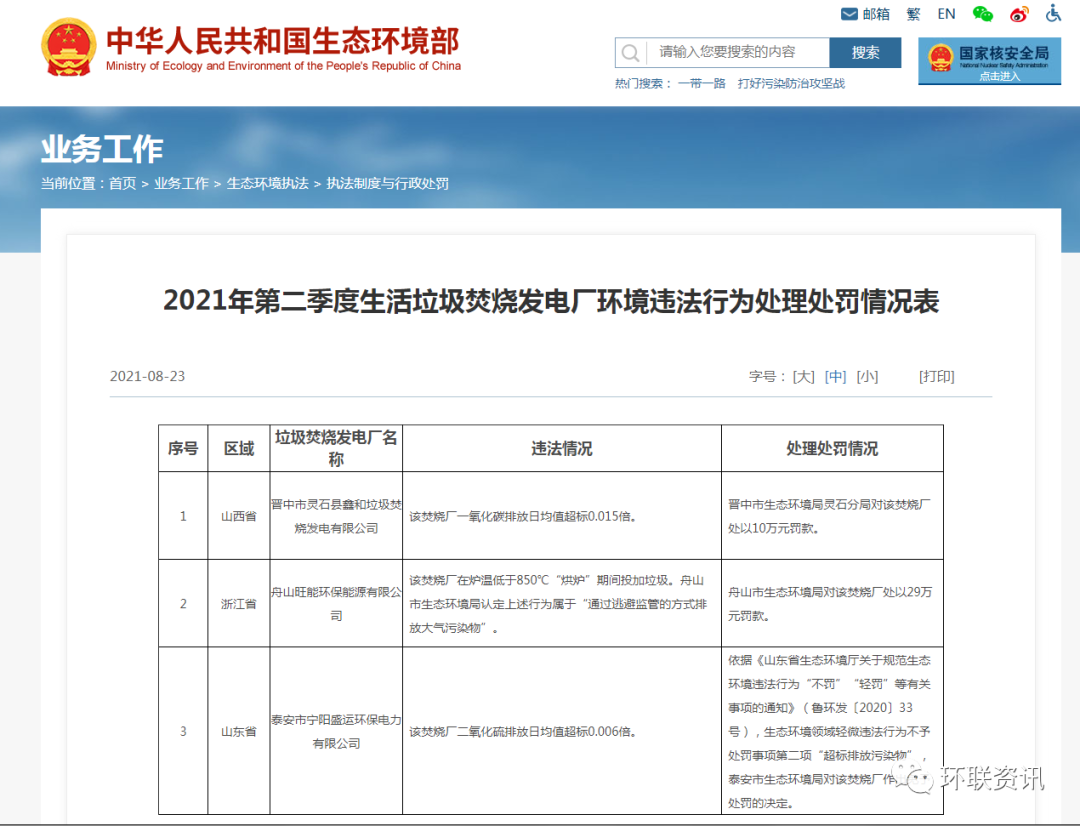Open the WeChat icon link
The height and width of the screenshot is (826, 1080).
click(x=983, y=14)
